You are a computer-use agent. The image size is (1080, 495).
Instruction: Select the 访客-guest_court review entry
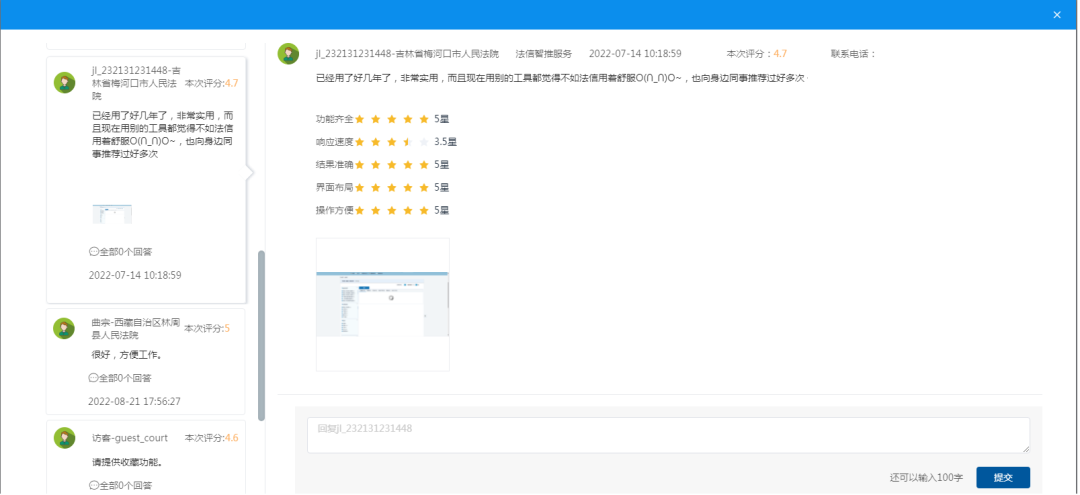coord(145,457)
